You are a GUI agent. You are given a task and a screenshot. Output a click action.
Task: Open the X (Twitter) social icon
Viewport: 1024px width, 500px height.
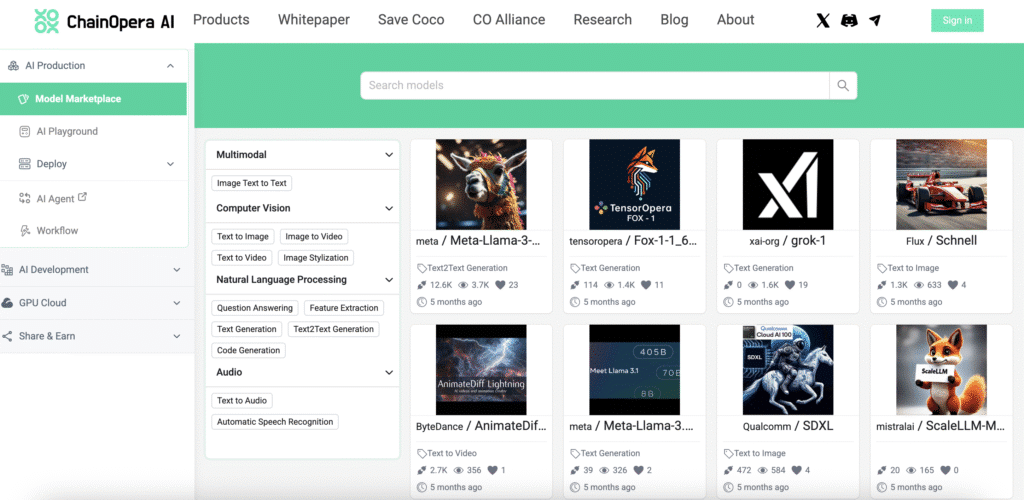point(823,20)
